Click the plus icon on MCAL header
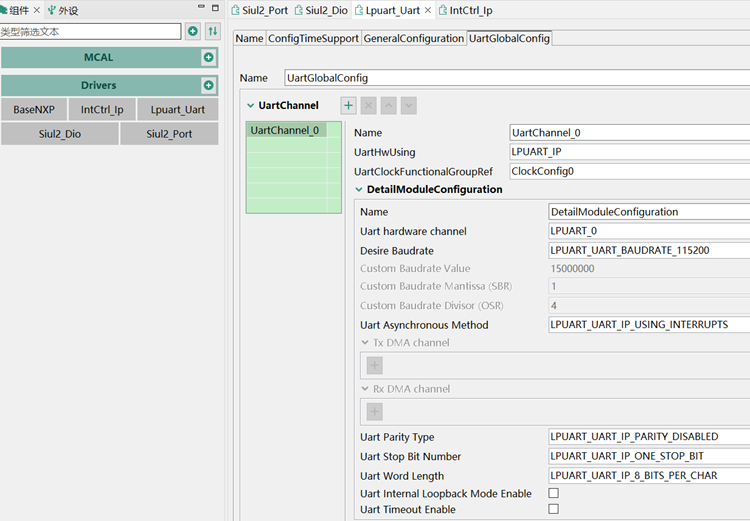The image size is (750, 521). click(209, 57)
